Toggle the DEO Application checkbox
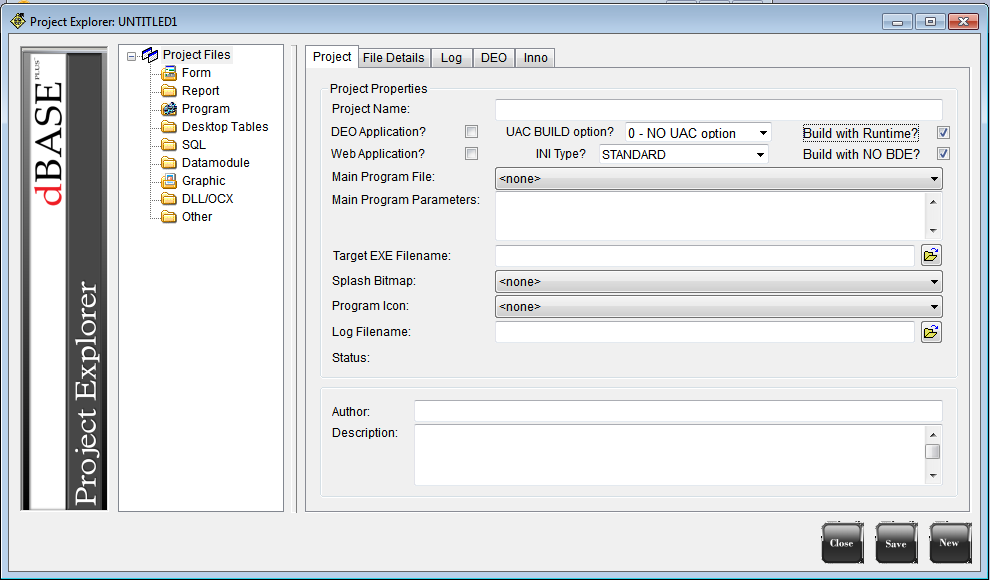This screenshot has height=580, width=990. [472, 131]
